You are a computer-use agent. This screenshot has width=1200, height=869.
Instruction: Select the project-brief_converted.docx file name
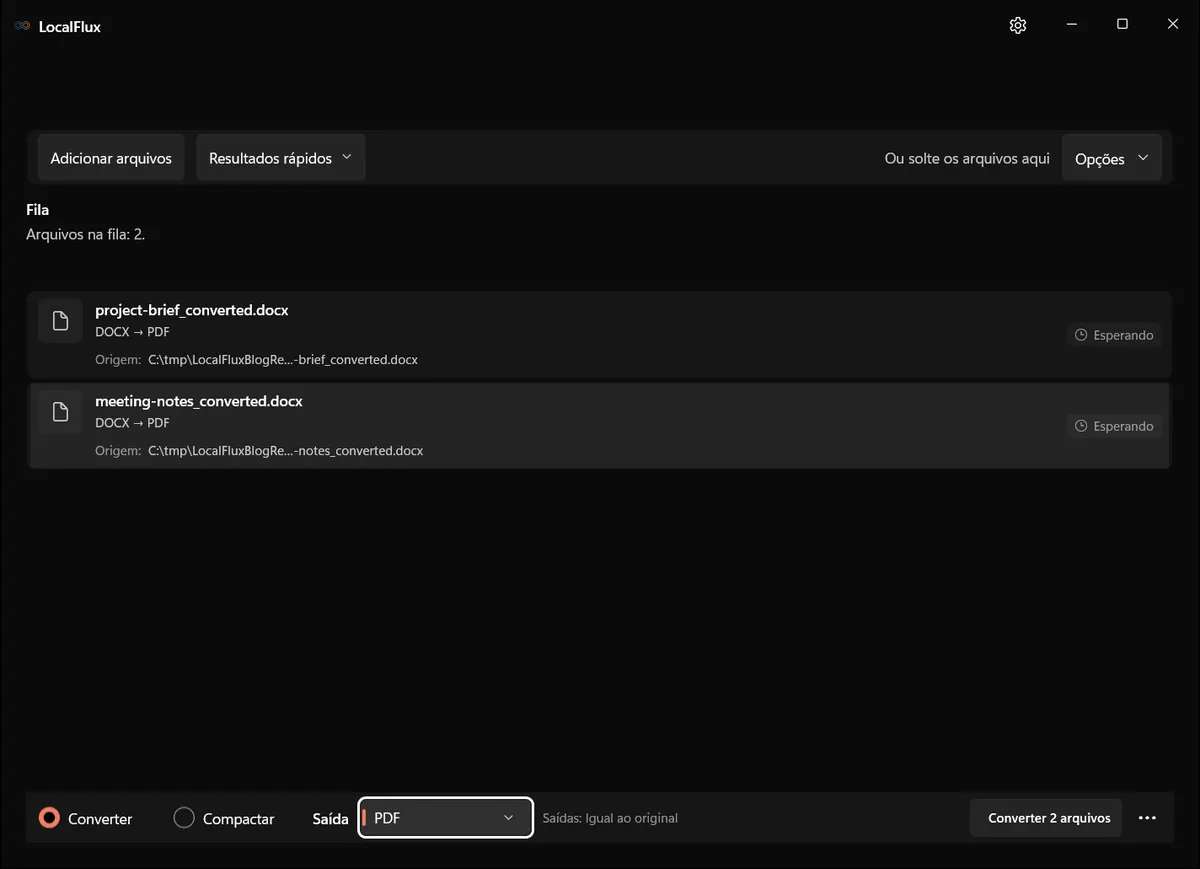[192, 310]
